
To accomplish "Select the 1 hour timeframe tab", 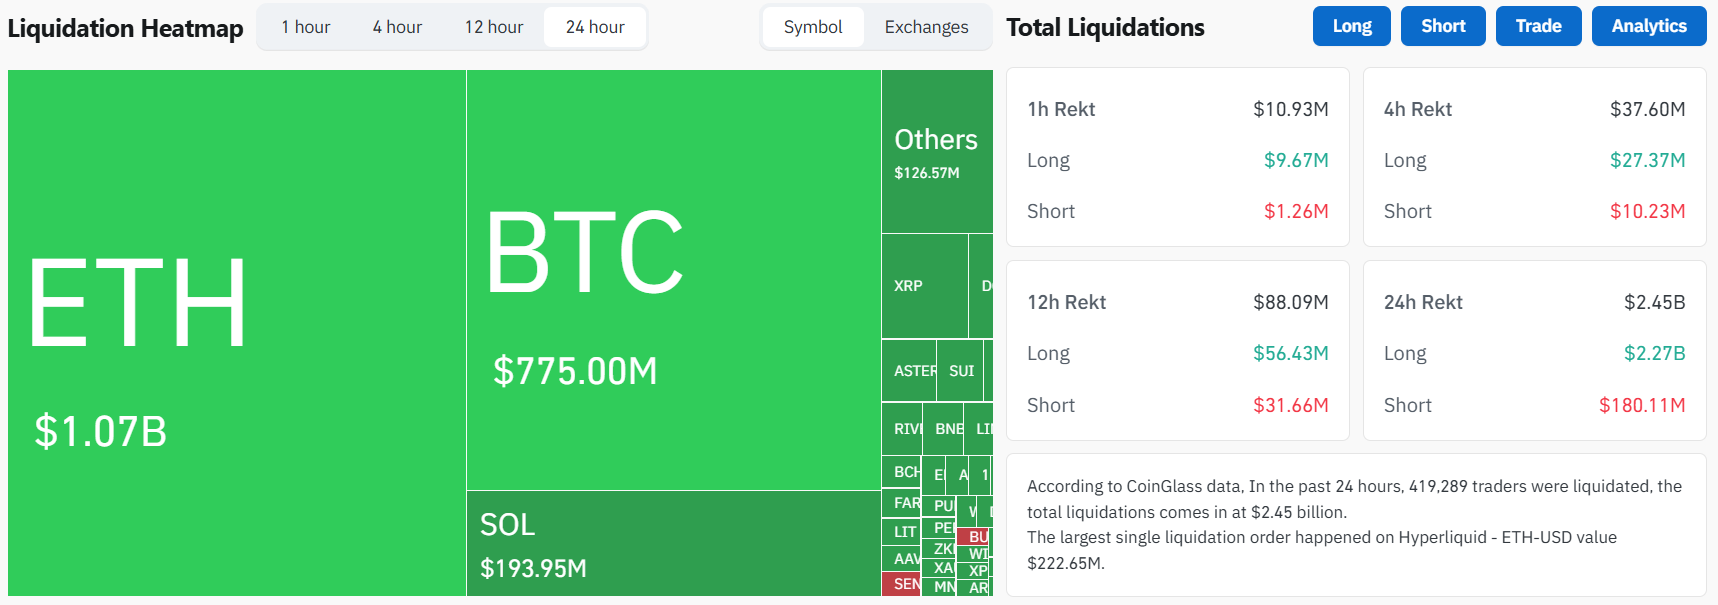I will [x=305, y=27].
